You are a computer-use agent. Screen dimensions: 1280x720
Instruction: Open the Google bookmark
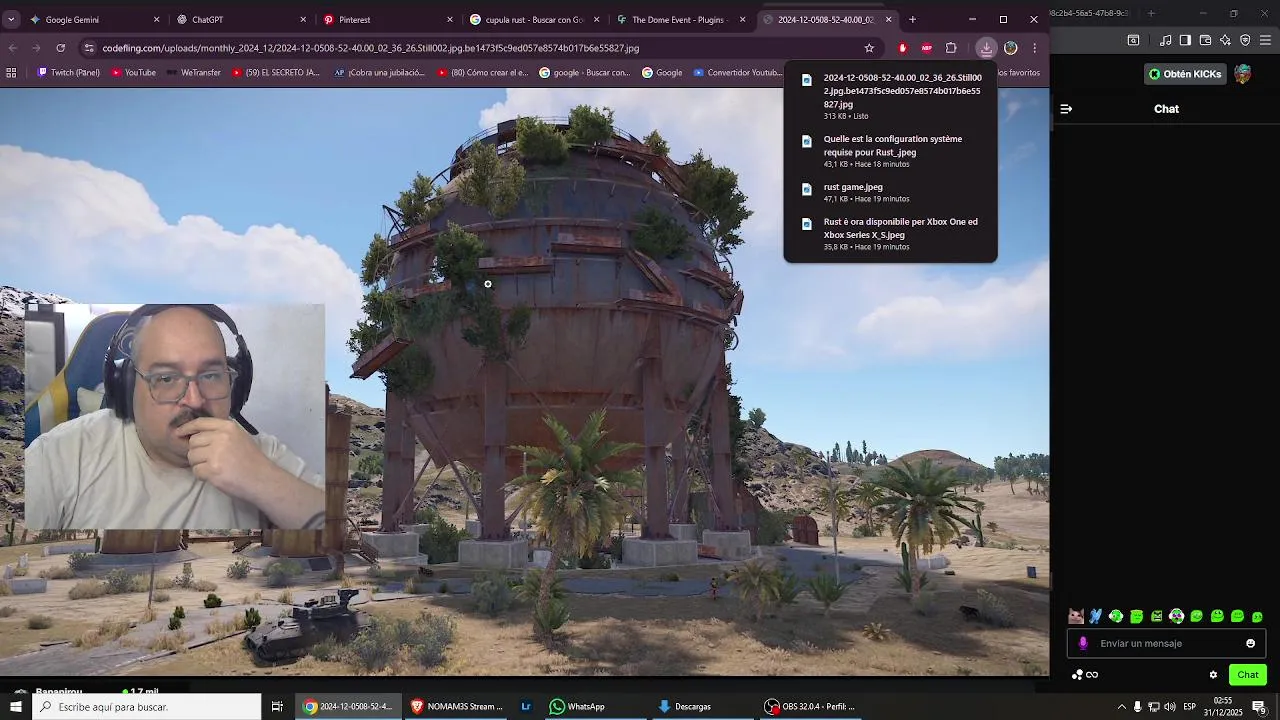coord(662,72)
